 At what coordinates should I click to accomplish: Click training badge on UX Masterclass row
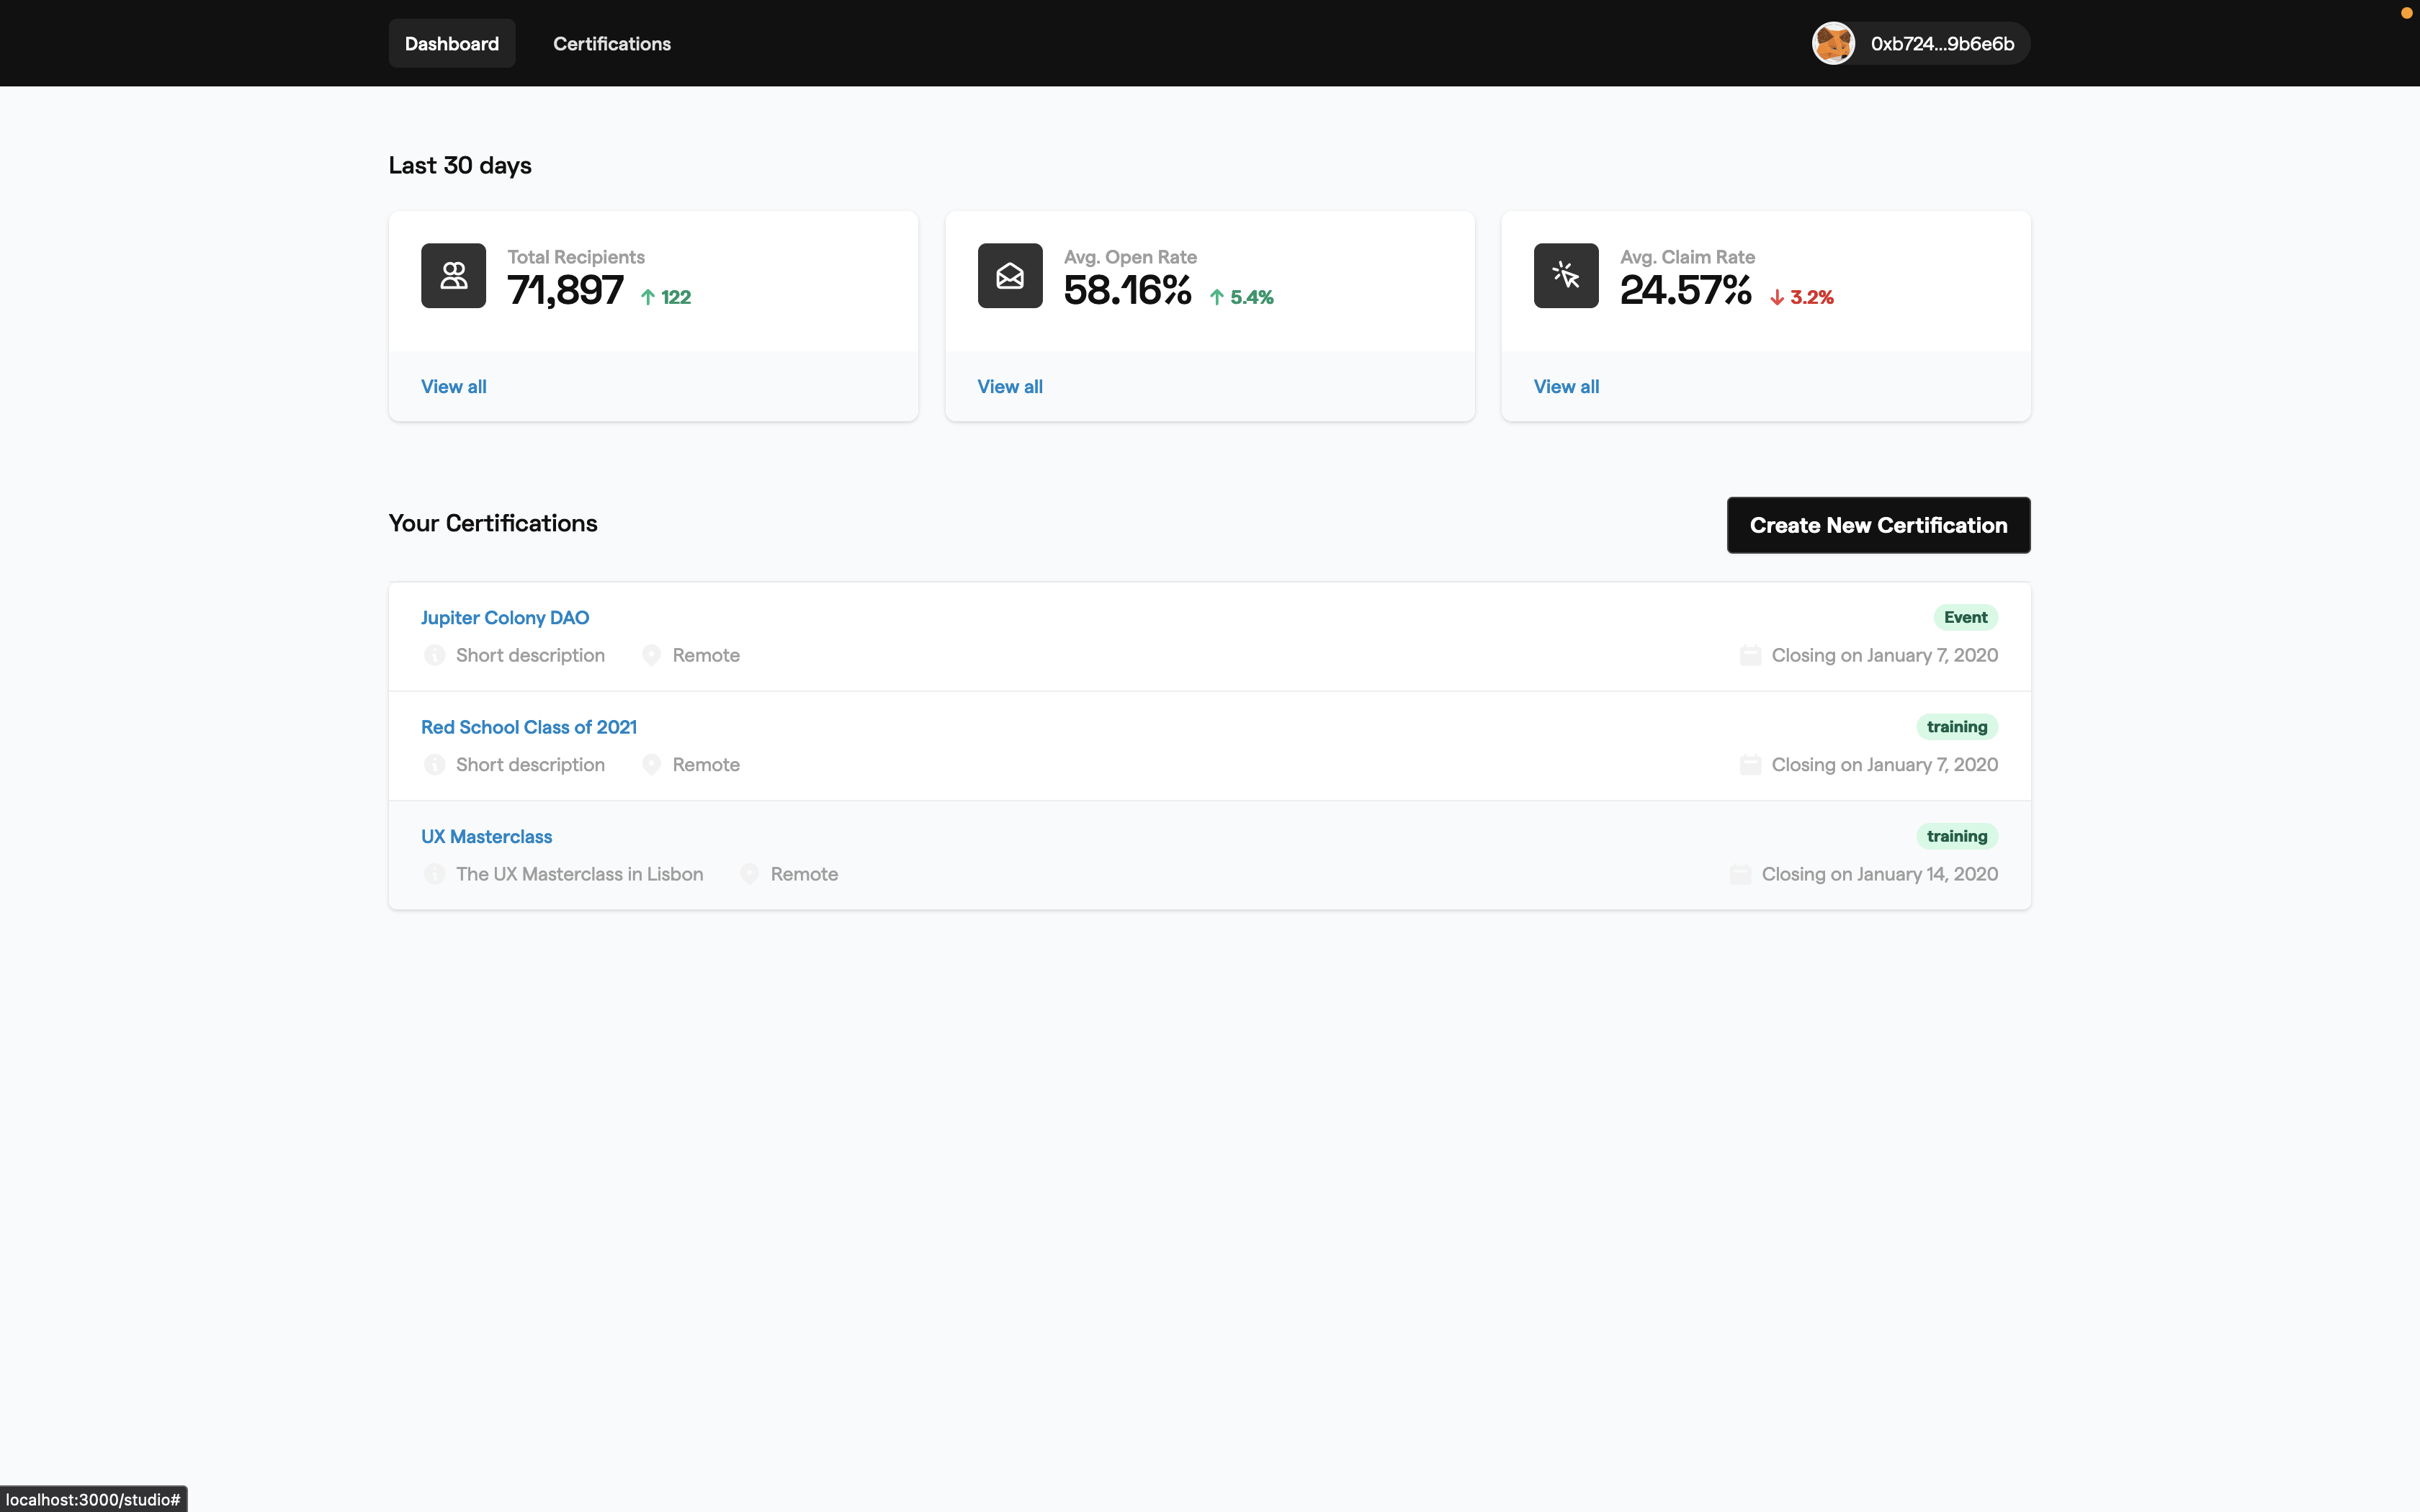click(x=1957, y=836)
